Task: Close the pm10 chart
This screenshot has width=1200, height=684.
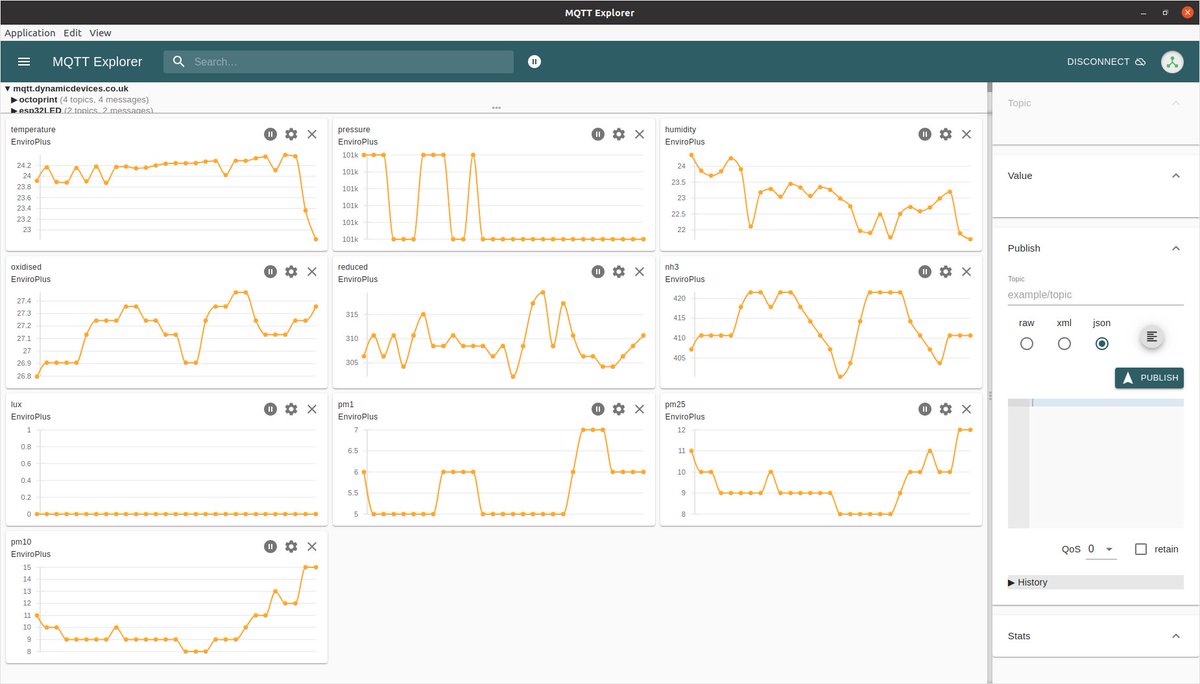Action: click(312, 546)
